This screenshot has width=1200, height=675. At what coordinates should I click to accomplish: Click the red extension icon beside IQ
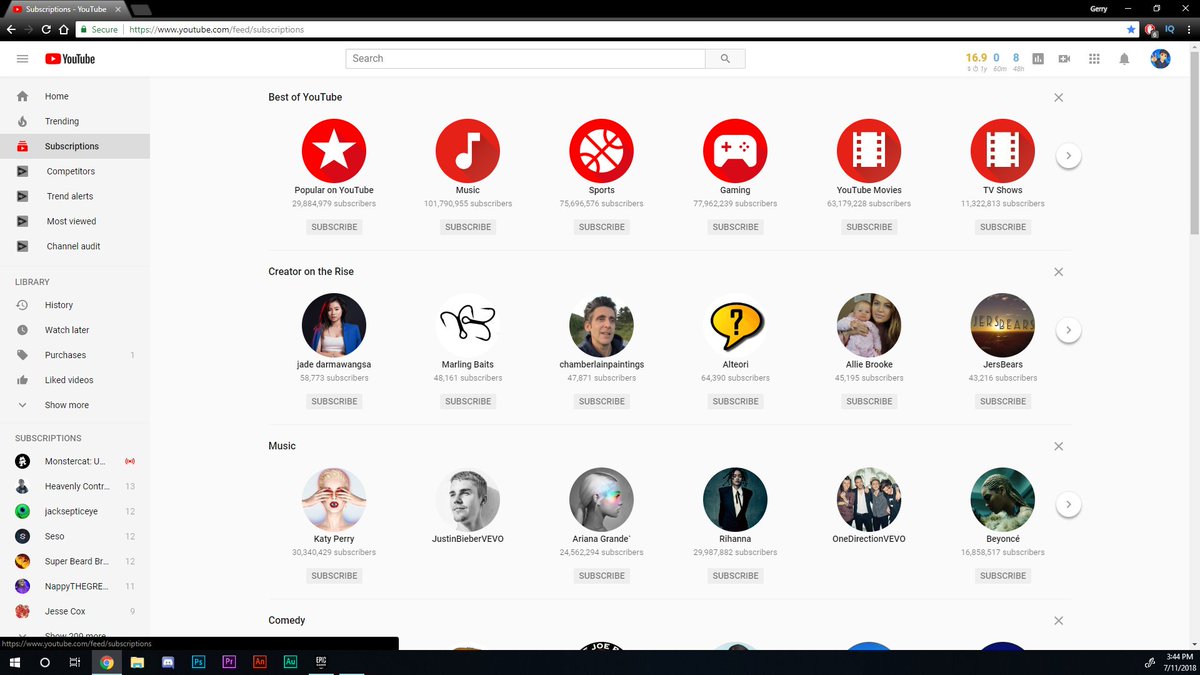click(x=1151, y=30)
